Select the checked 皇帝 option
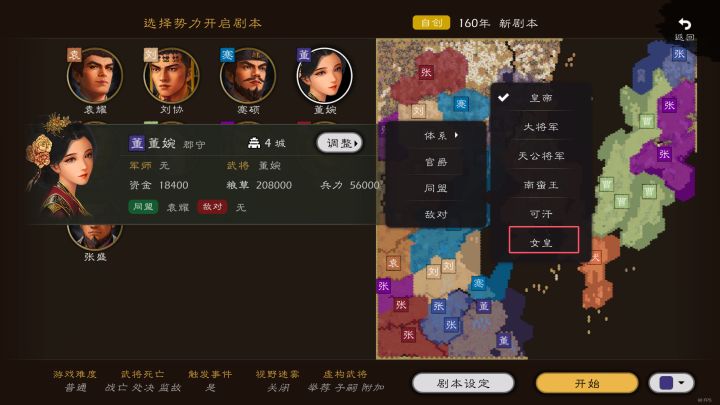 pyautogui.click(x=540, y=98)
